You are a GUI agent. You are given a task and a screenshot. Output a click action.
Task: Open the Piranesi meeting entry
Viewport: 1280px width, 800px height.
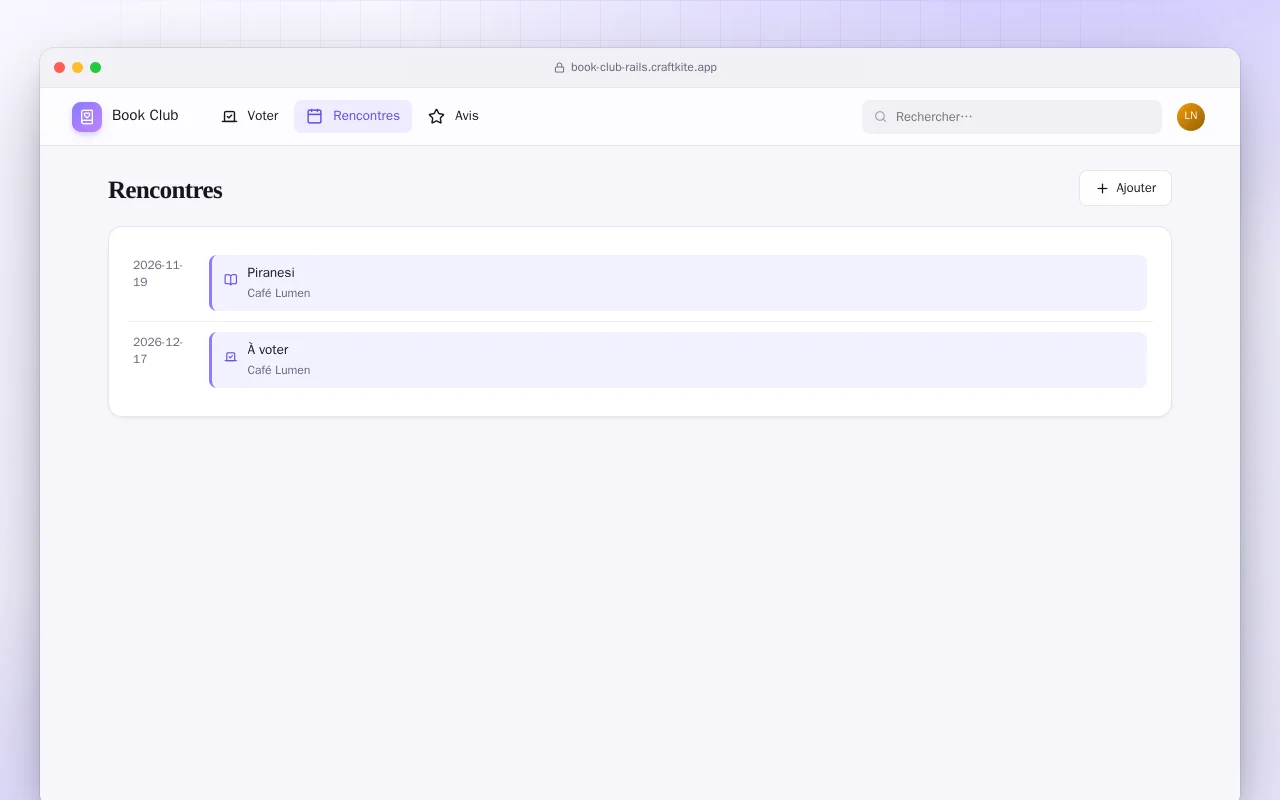point(678,283)
